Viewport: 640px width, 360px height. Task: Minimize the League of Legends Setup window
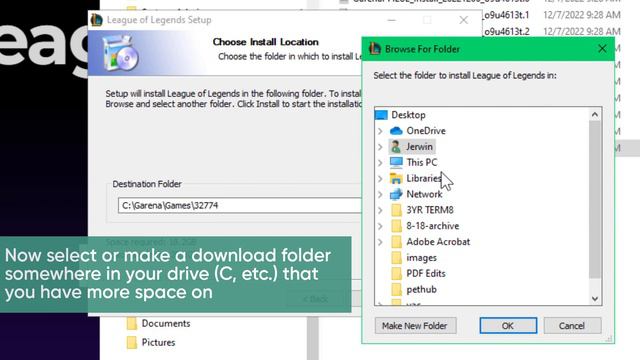click(x=391, y=20)
